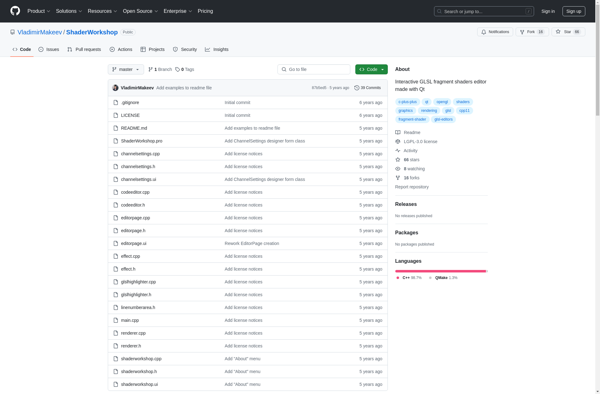
Task: View the 1 Branch link
Action: pyautogui.click(x=160, y=69)
